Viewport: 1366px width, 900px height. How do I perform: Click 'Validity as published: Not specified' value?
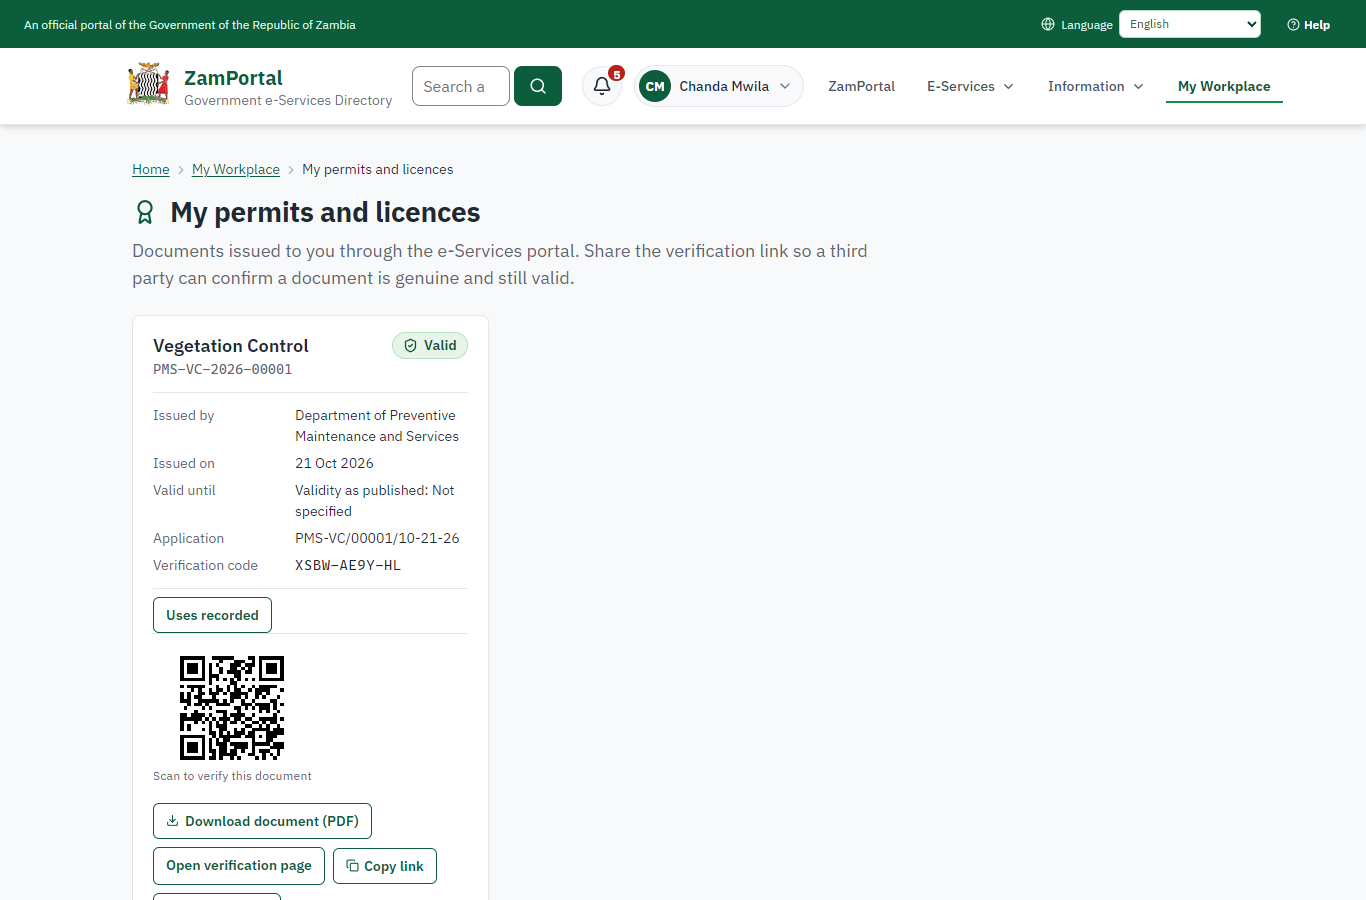click(375, 501)
